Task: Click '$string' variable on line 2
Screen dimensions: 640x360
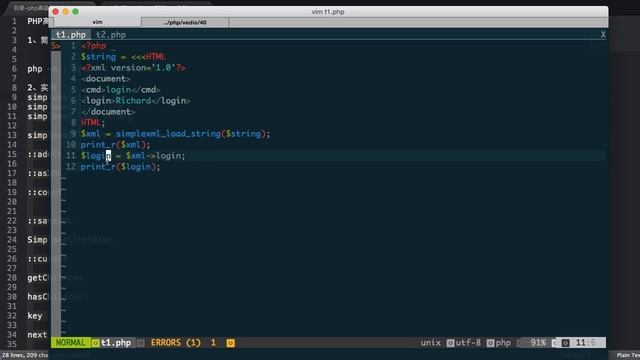Action: pos(98,57)
